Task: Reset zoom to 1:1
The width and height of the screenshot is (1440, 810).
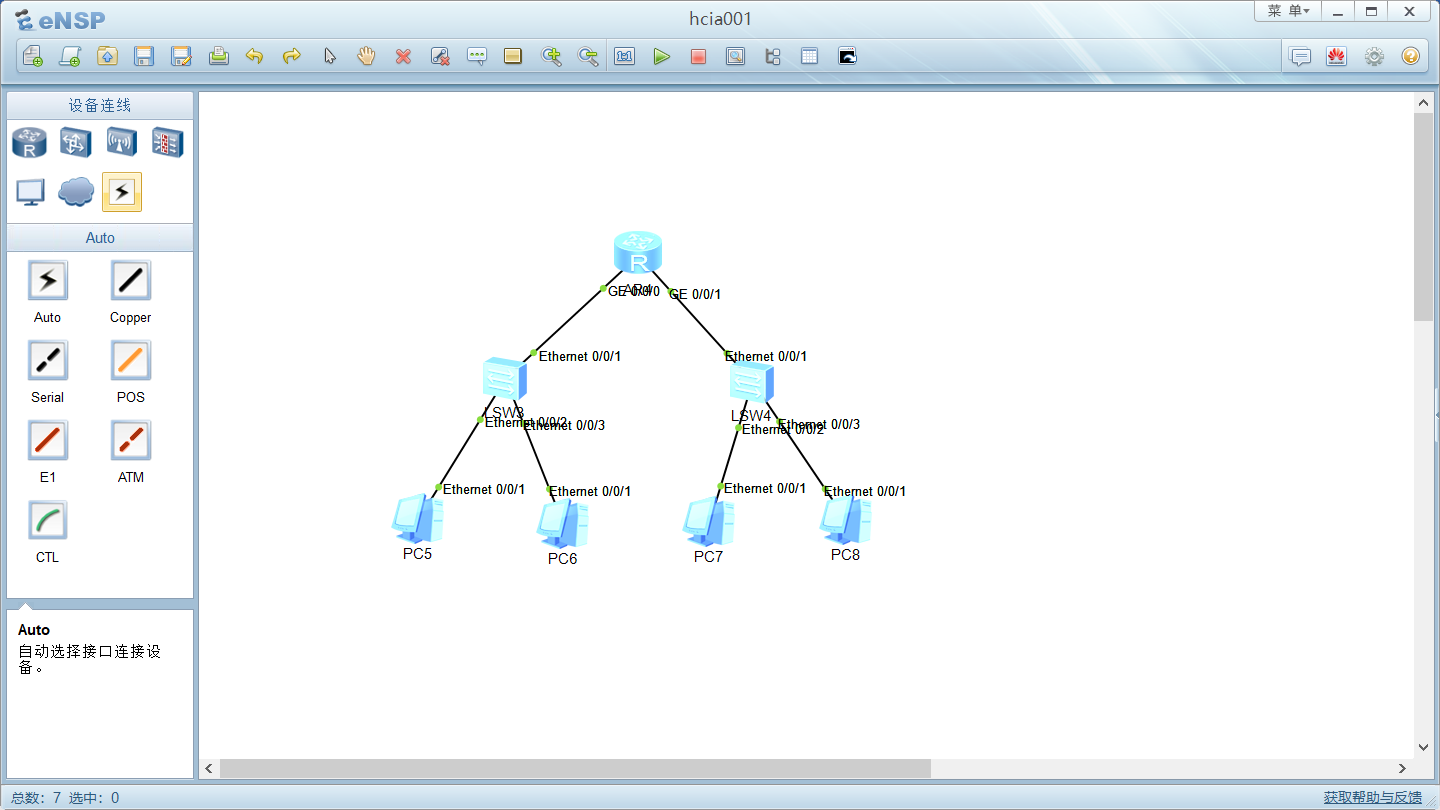Action: (625, 57)
